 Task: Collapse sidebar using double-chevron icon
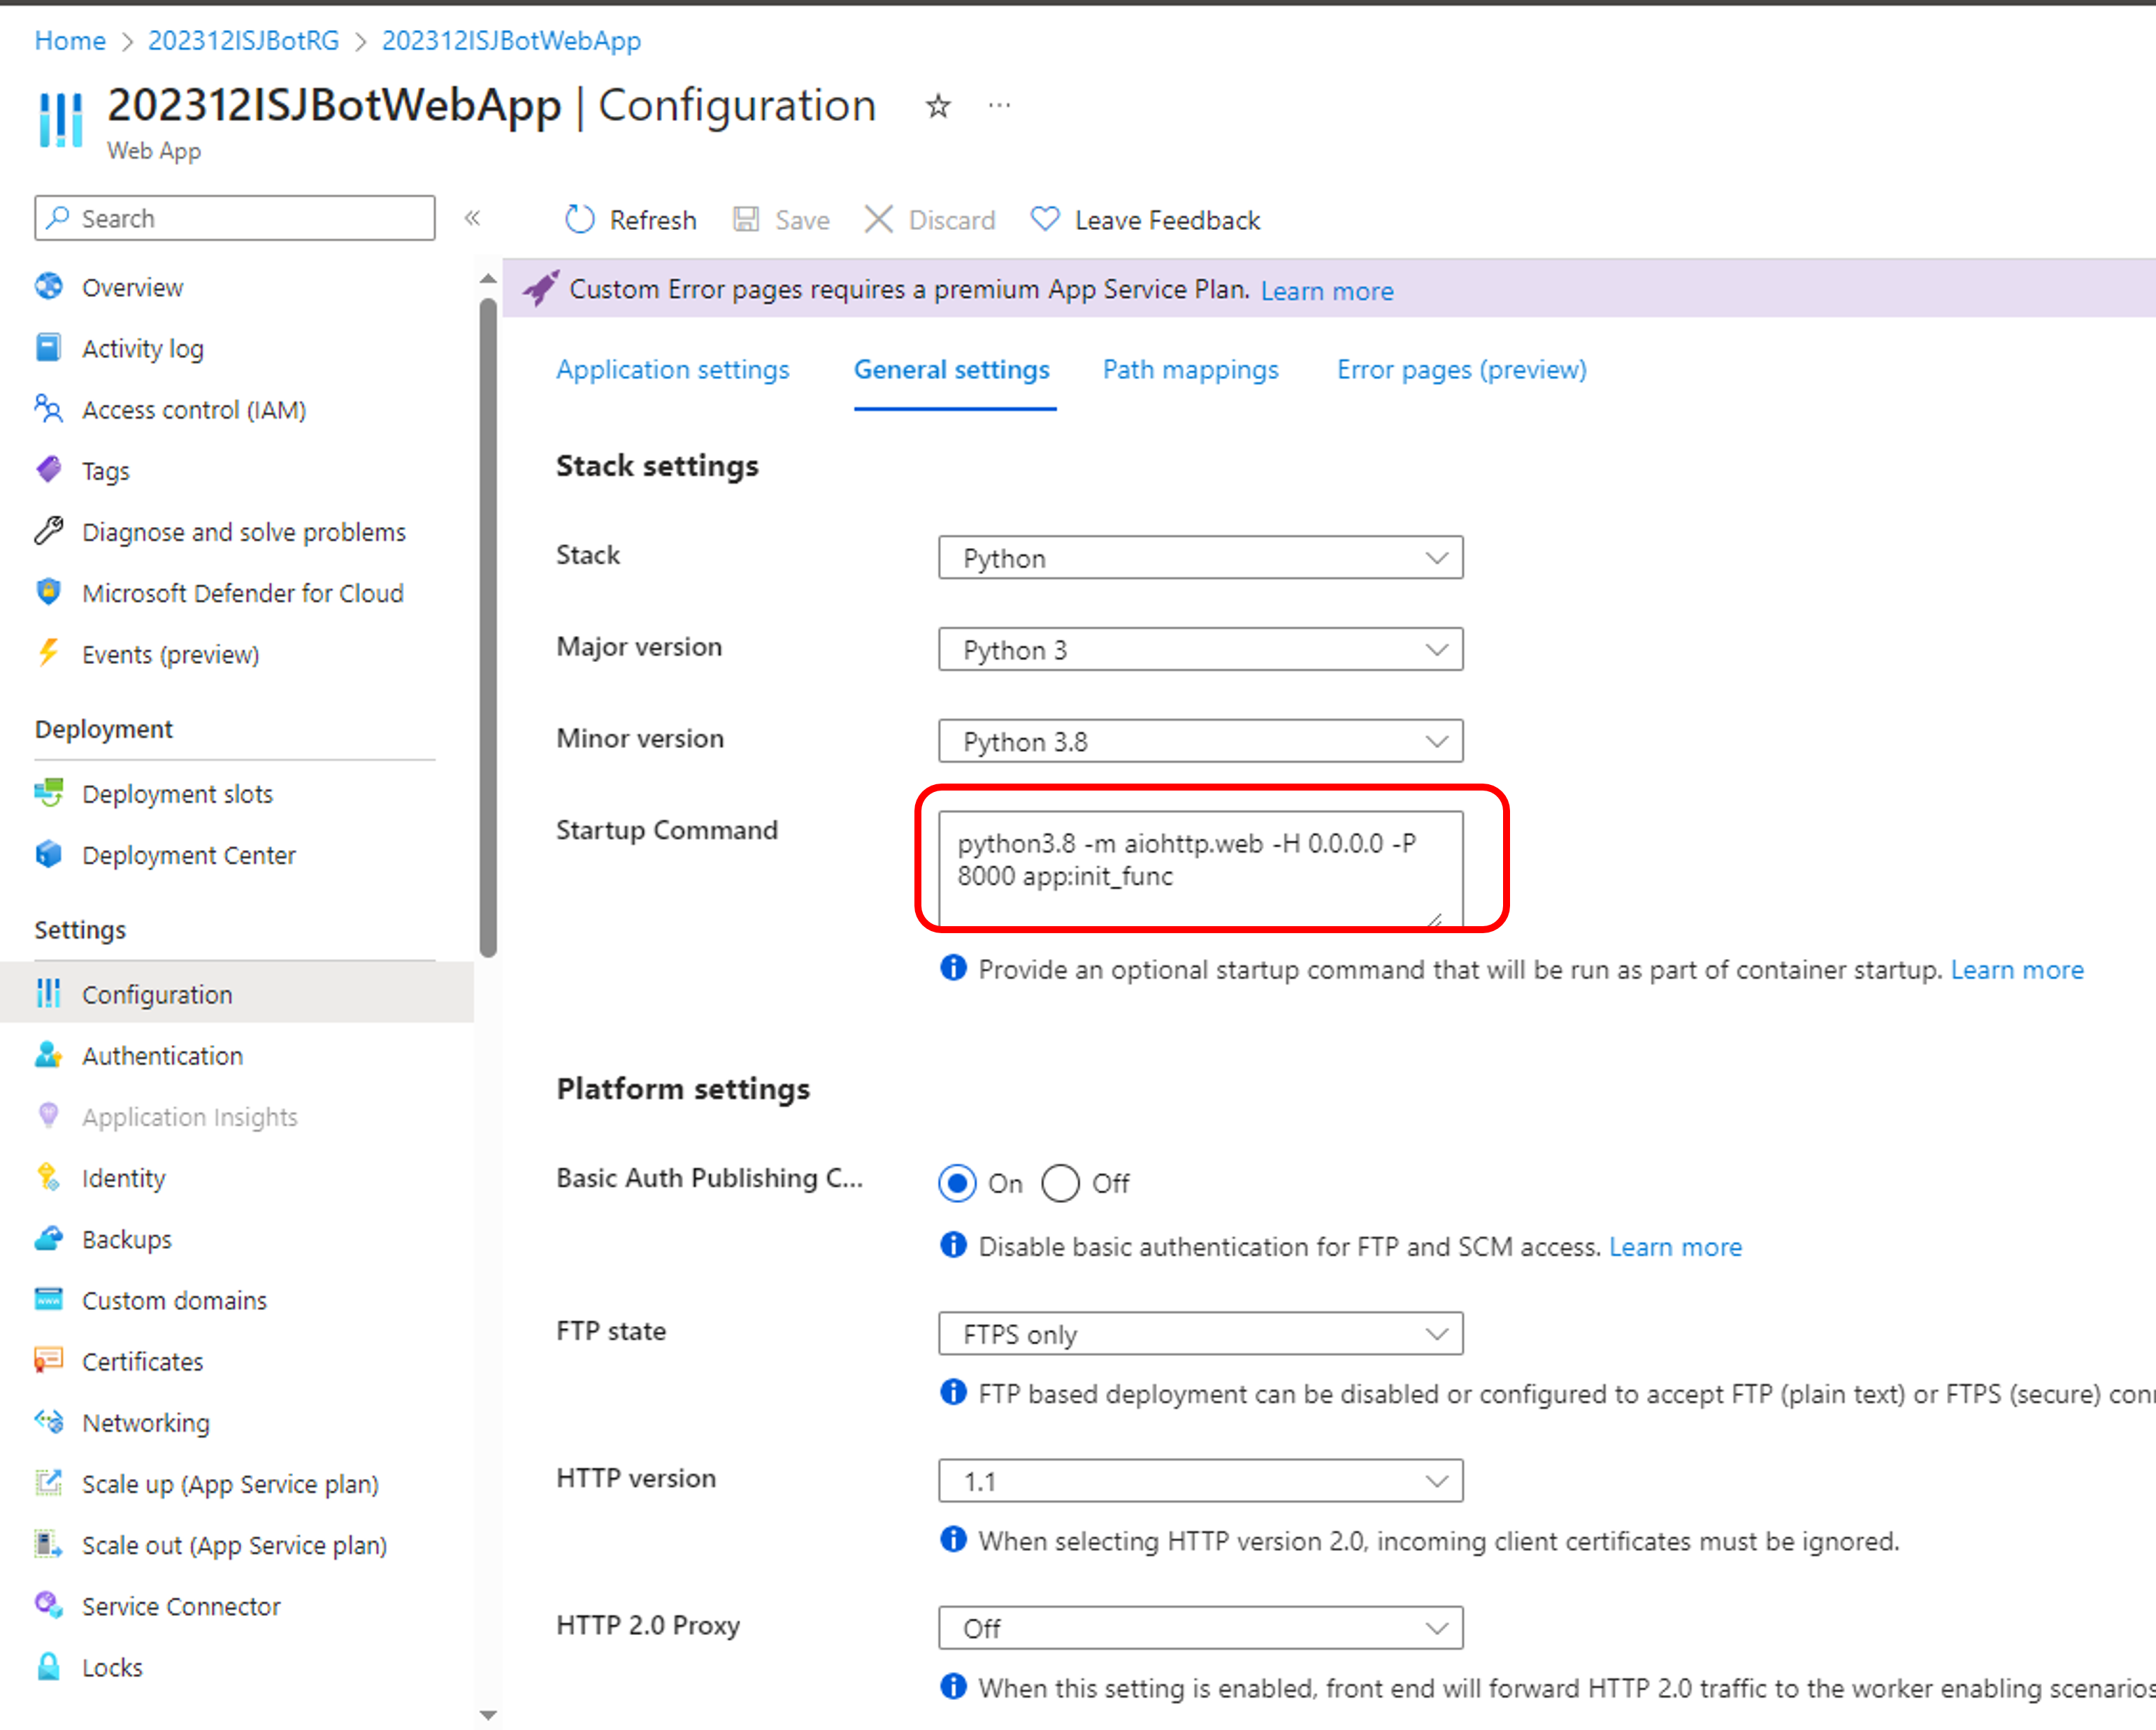472,218
